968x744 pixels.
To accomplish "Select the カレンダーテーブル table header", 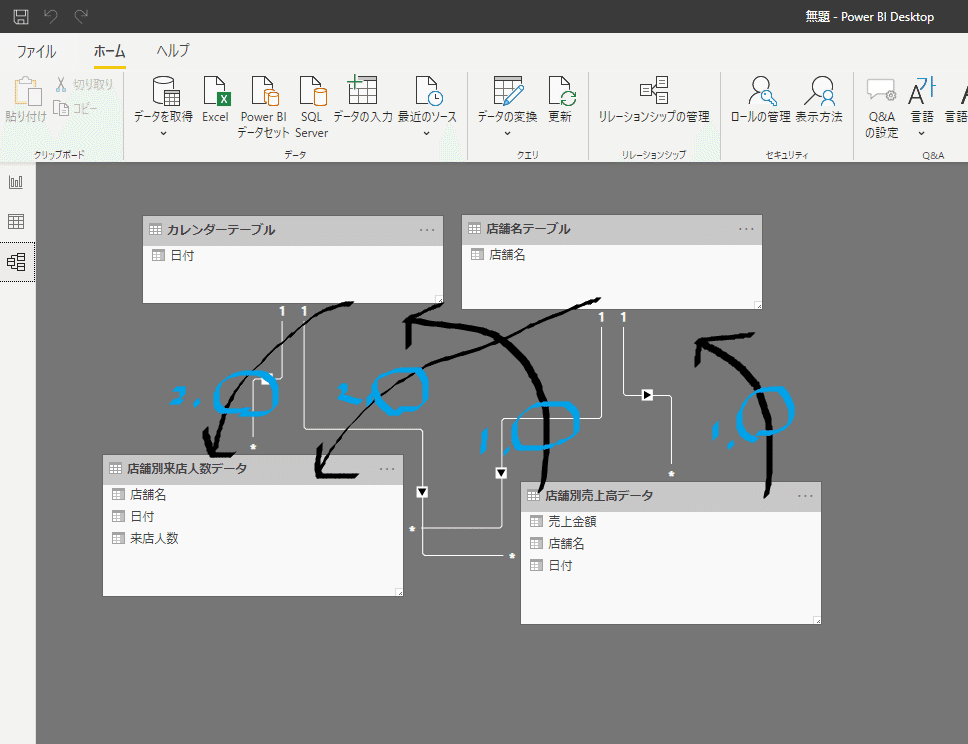I will coord(293,230).
